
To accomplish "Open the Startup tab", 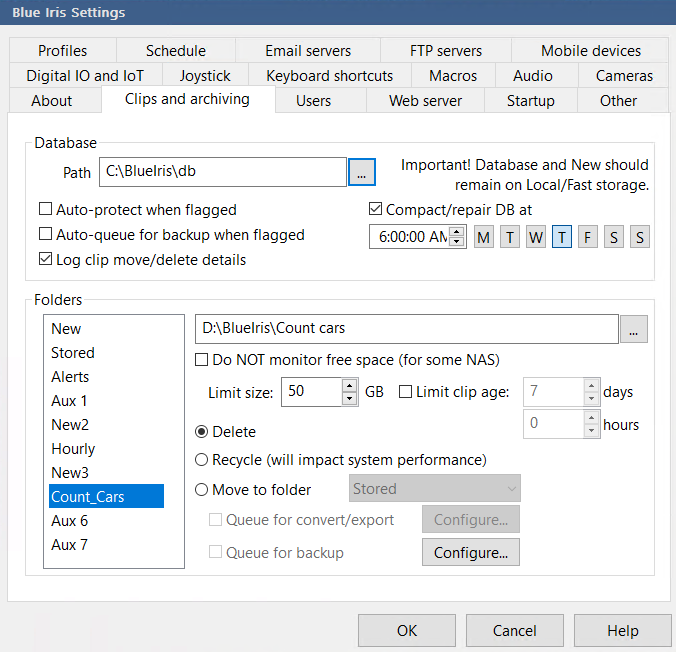I will 531,100.
